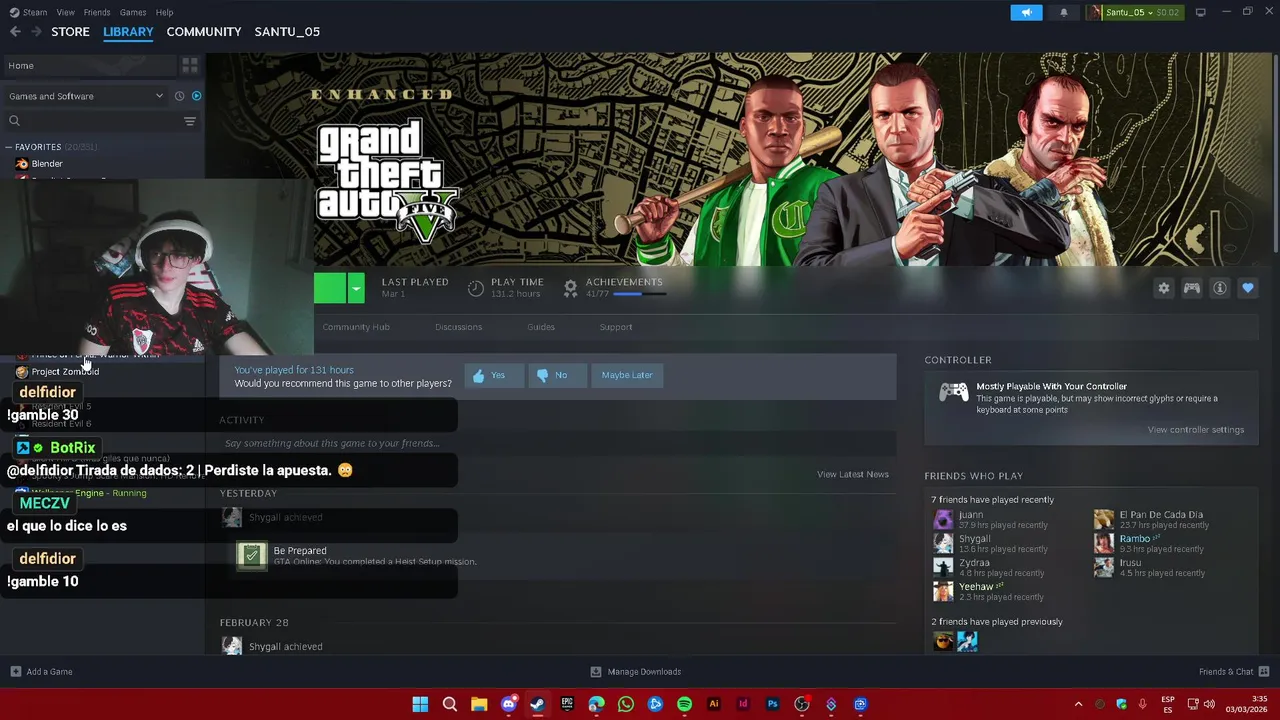This screenshot has width=1280, height=720.
Task: Open the View menu
Action: coord(65,12)
